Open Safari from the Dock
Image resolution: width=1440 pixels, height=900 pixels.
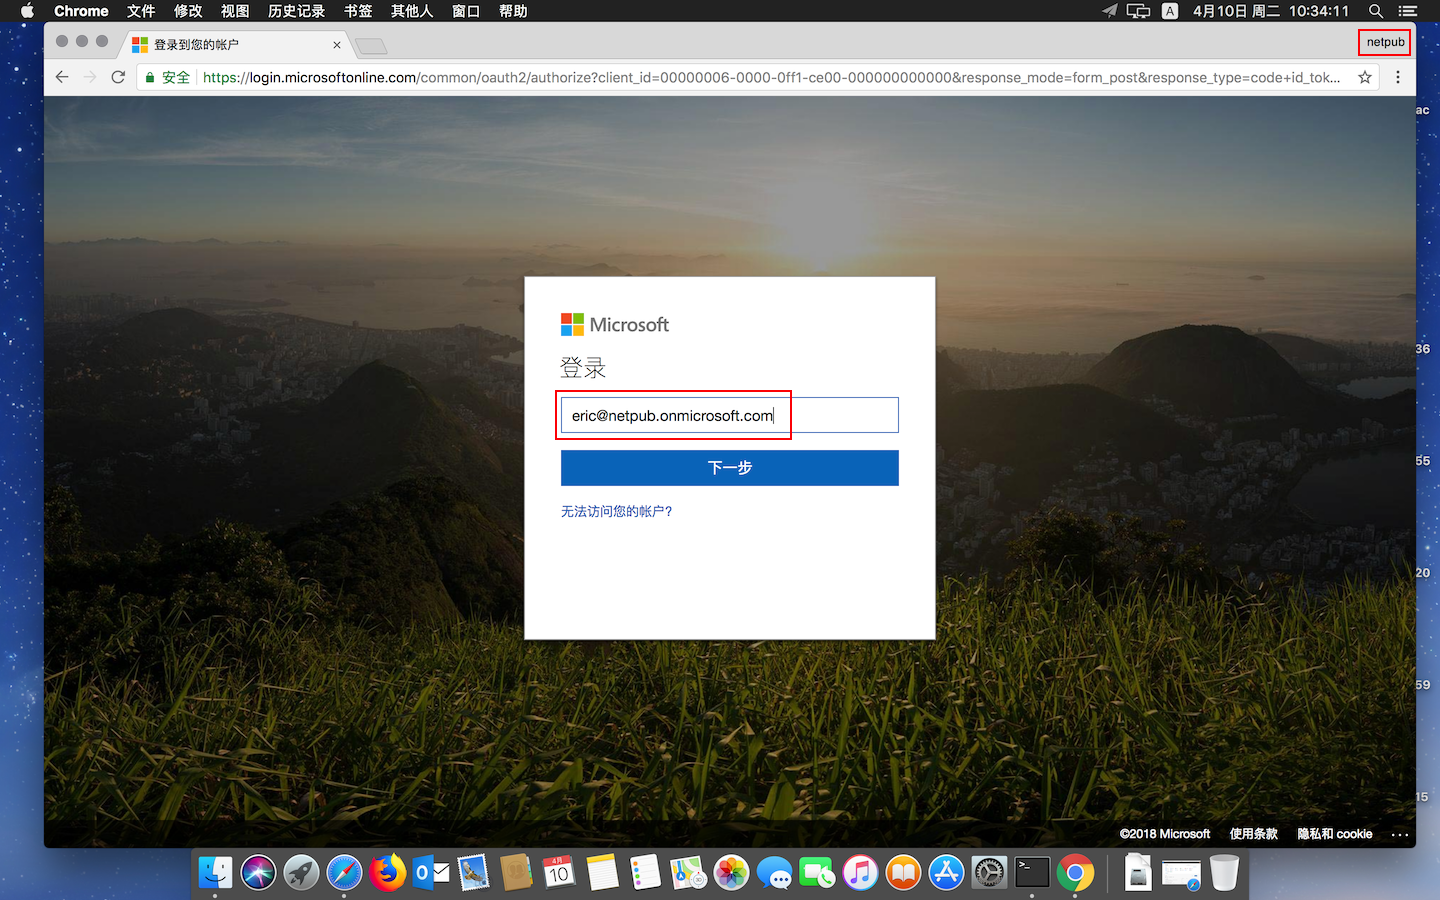(x=344, y=873)
